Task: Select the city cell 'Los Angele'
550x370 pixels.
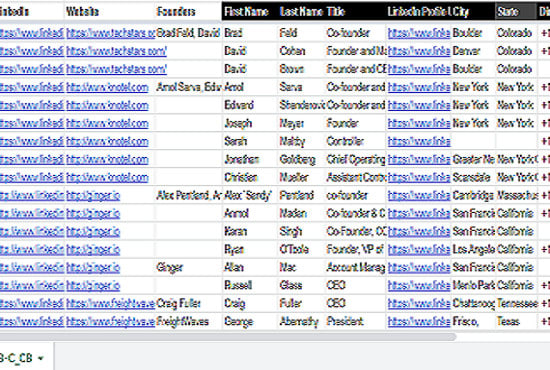Action: pos(474,250)
